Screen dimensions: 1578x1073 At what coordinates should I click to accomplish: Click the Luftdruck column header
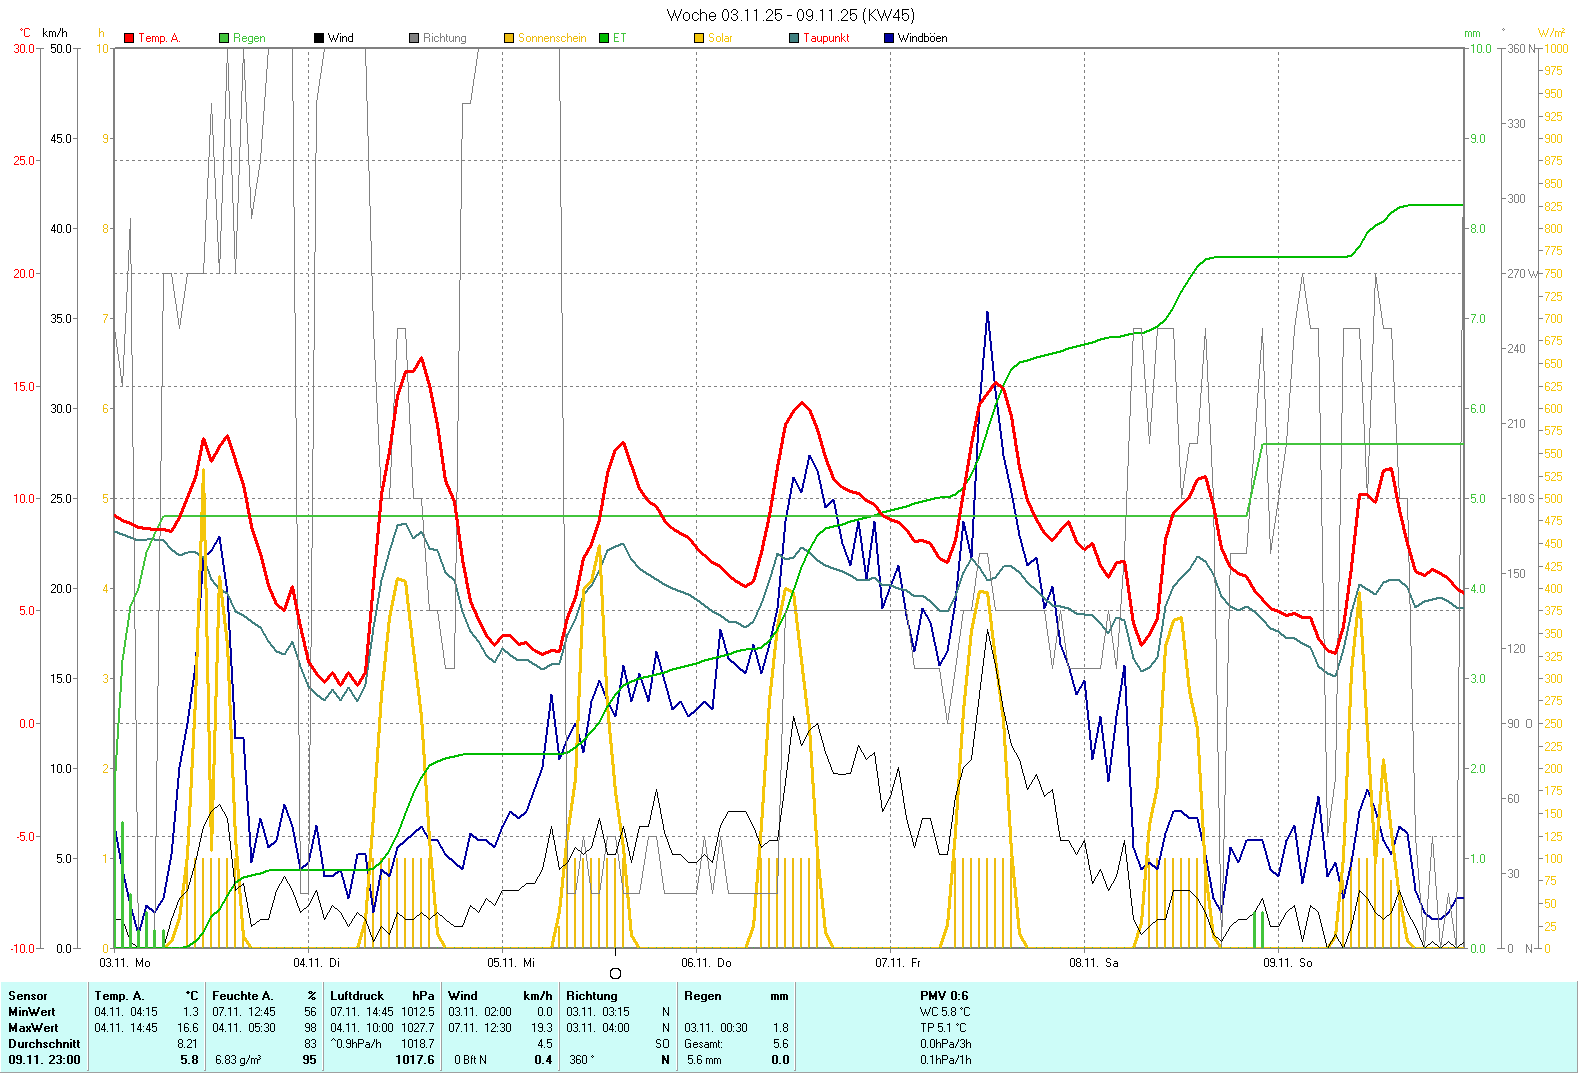point(357,996)
